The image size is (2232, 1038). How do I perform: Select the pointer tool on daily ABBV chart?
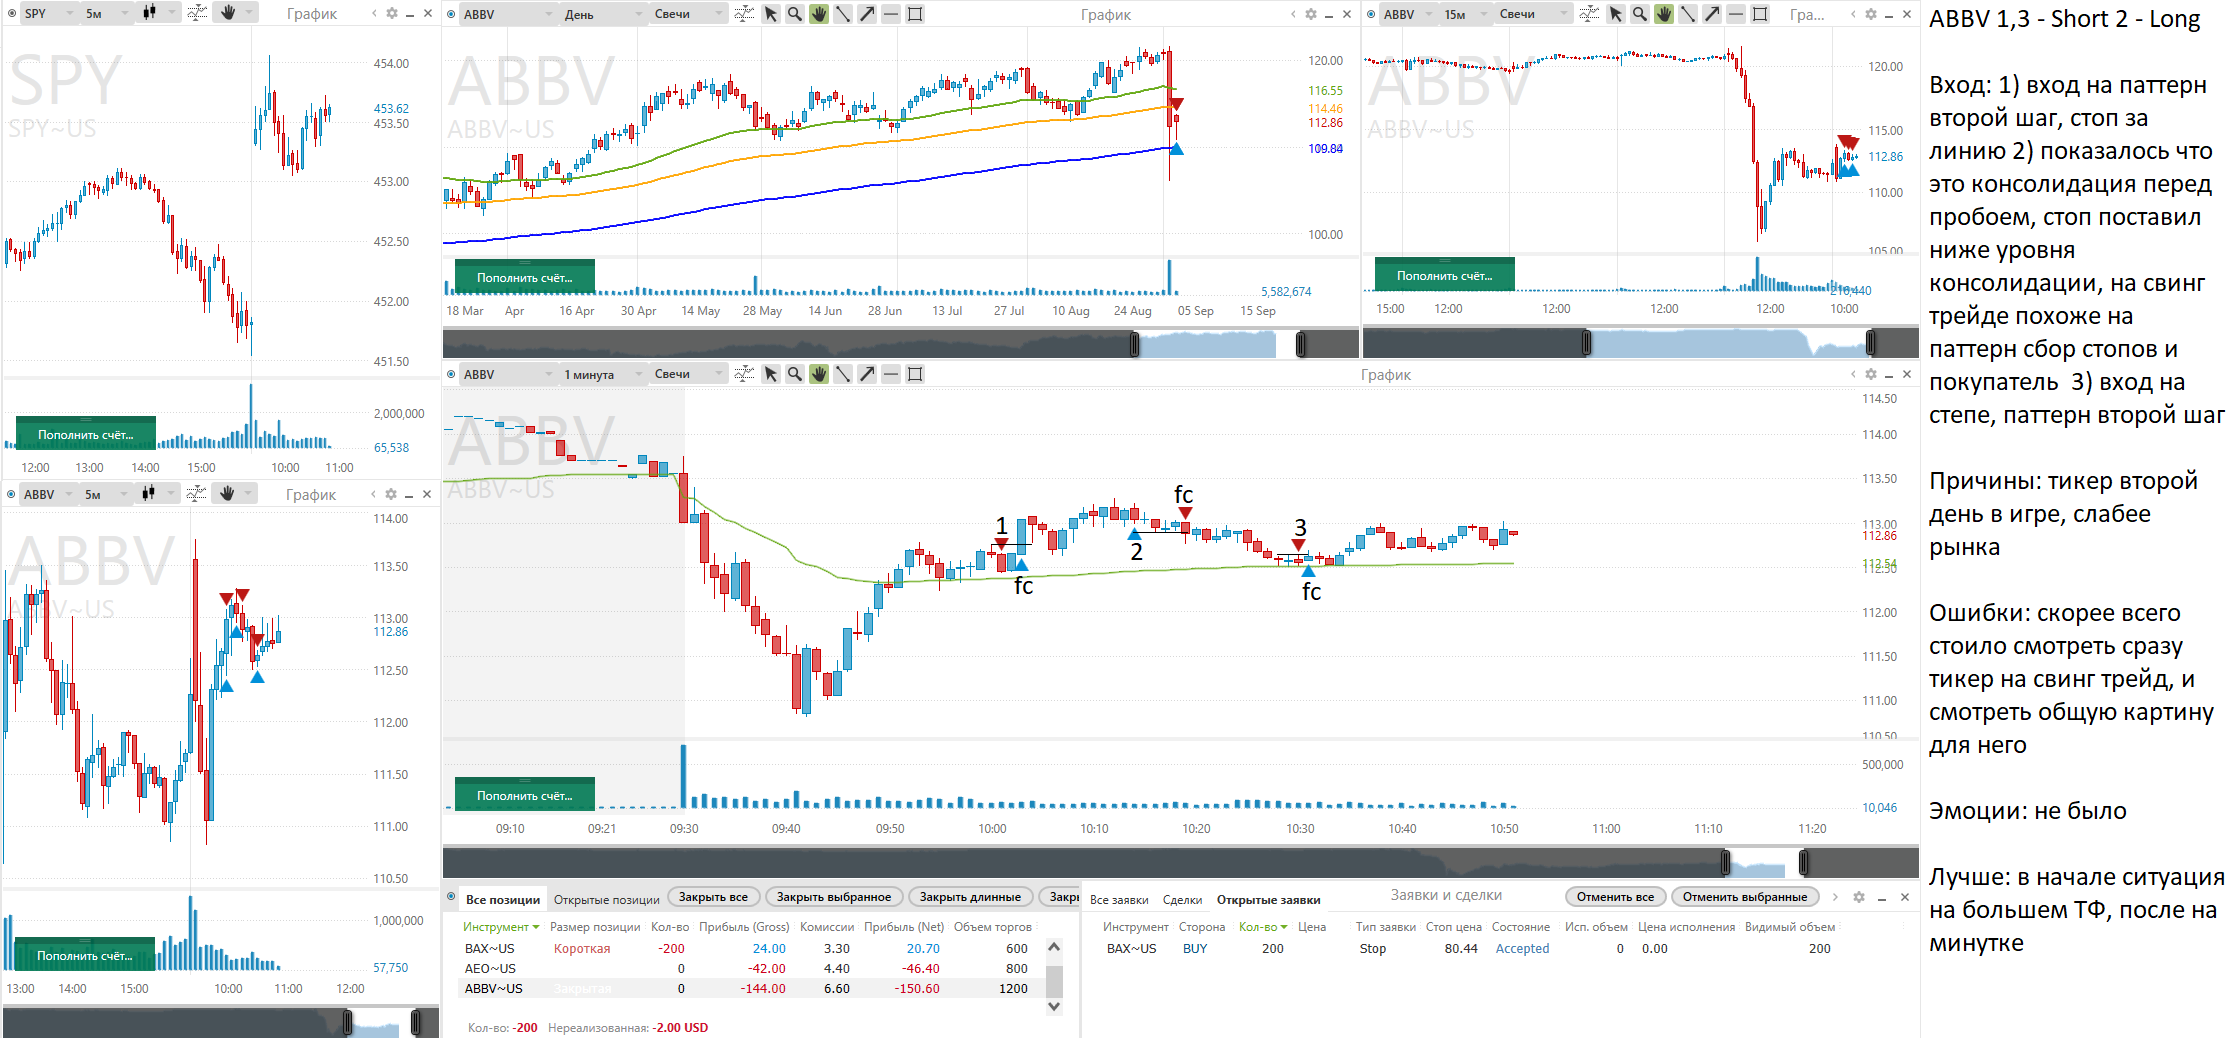(771, 14)
